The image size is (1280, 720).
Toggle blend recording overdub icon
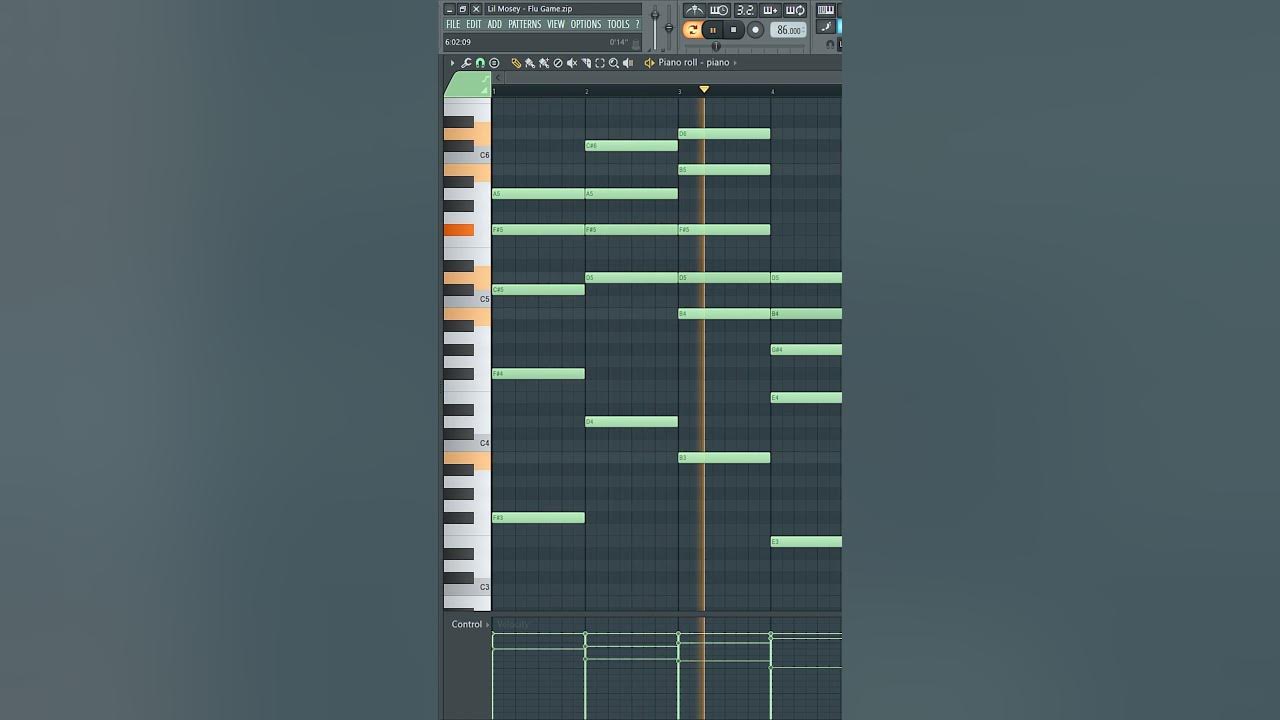click(x=771, y=10)
